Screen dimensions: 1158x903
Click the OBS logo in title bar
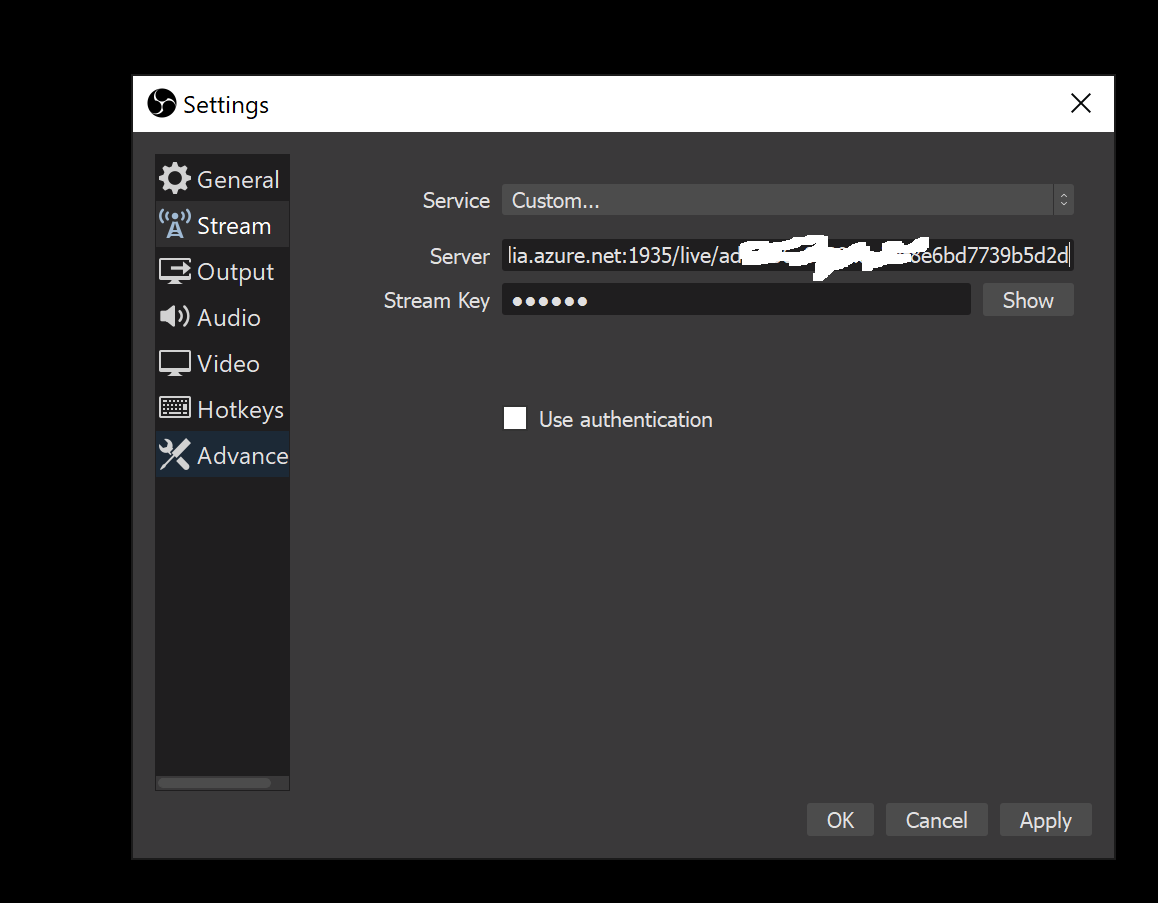point(162,104)
